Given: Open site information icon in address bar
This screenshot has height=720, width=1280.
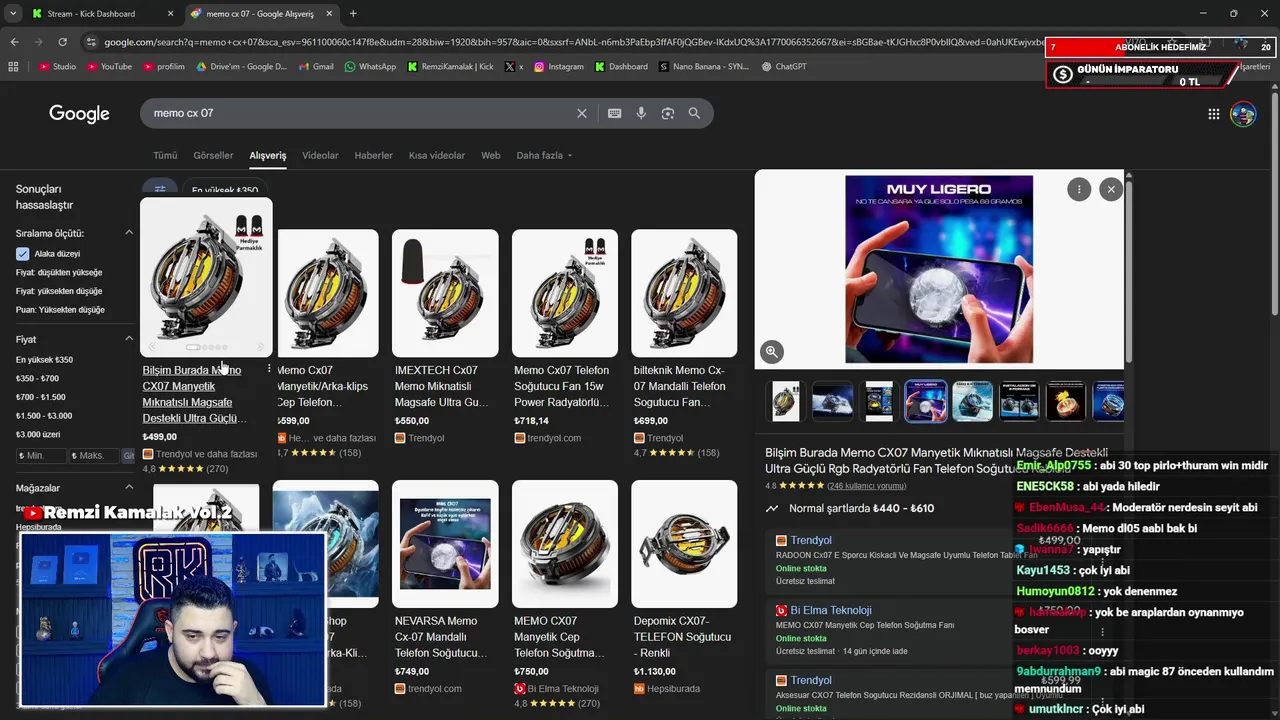Looking at the screenshot, I should [x=91, y=42].
